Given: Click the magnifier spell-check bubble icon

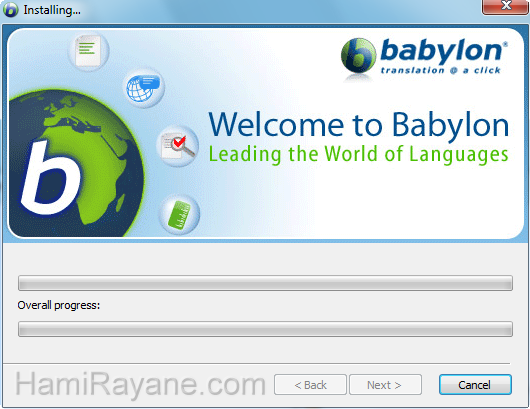Looking at the screenshot, I should tap(178, 146).
